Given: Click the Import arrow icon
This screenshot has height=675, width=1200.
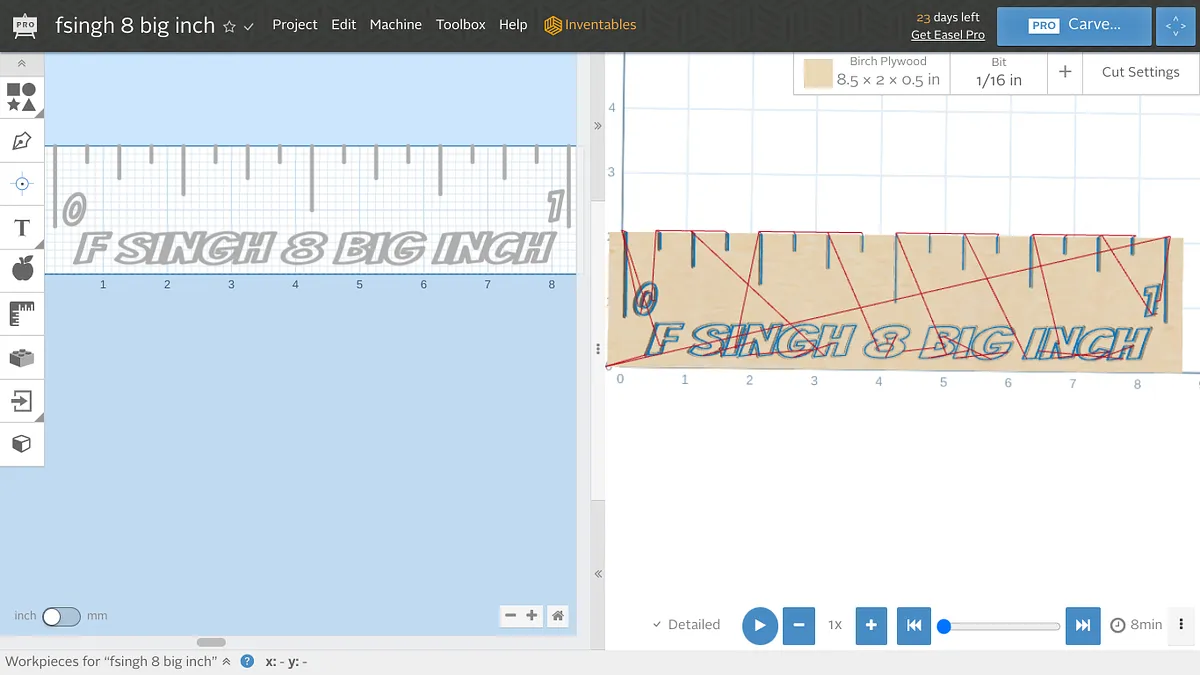Looking at the screenshot, I should click(x=22, y=401).
